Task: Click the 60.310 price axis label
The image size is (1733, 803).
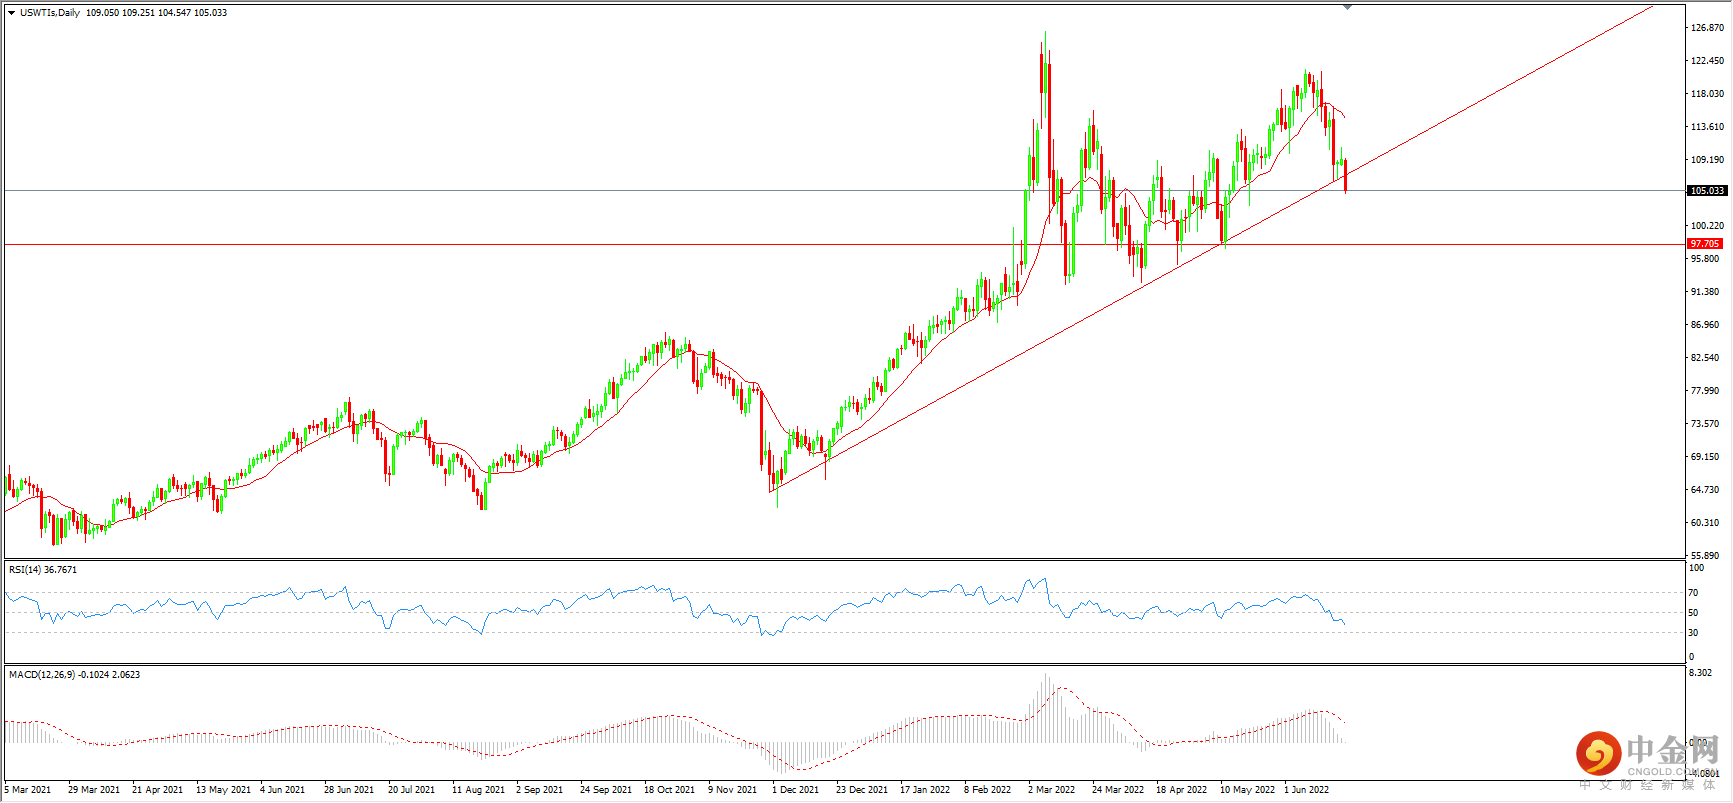Action: 1705,523
